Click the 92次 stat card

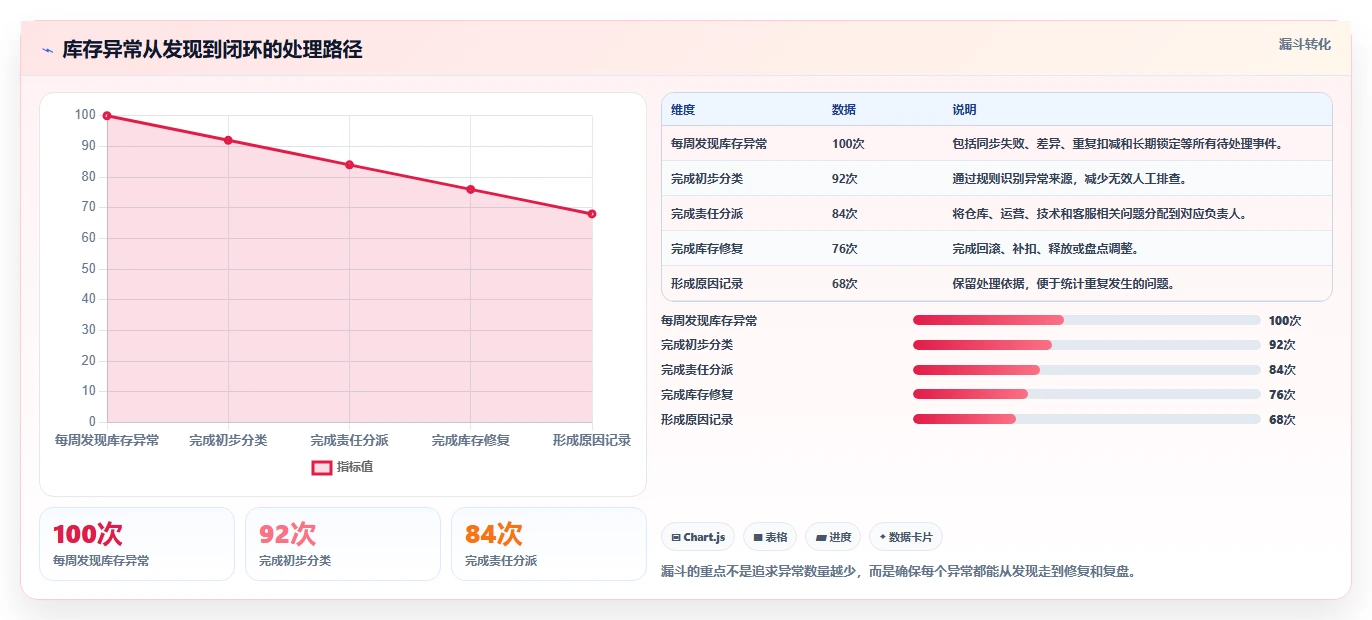(x=343, y=544)
